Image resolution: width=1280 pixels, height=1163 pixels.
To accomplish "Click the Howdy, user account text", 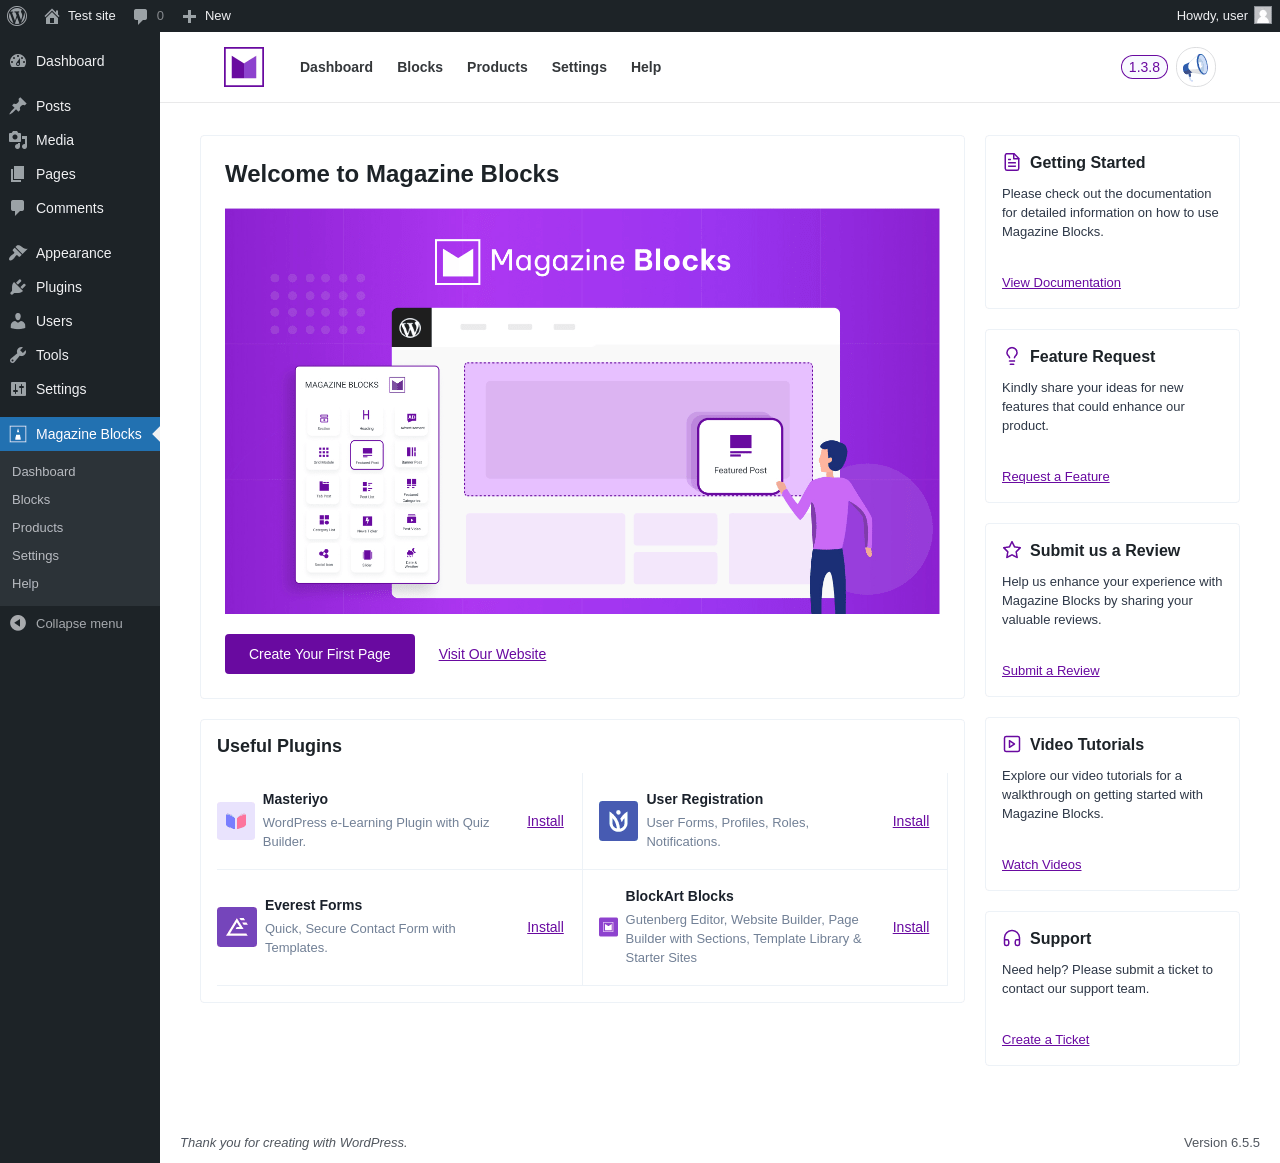I will 1212,16.
